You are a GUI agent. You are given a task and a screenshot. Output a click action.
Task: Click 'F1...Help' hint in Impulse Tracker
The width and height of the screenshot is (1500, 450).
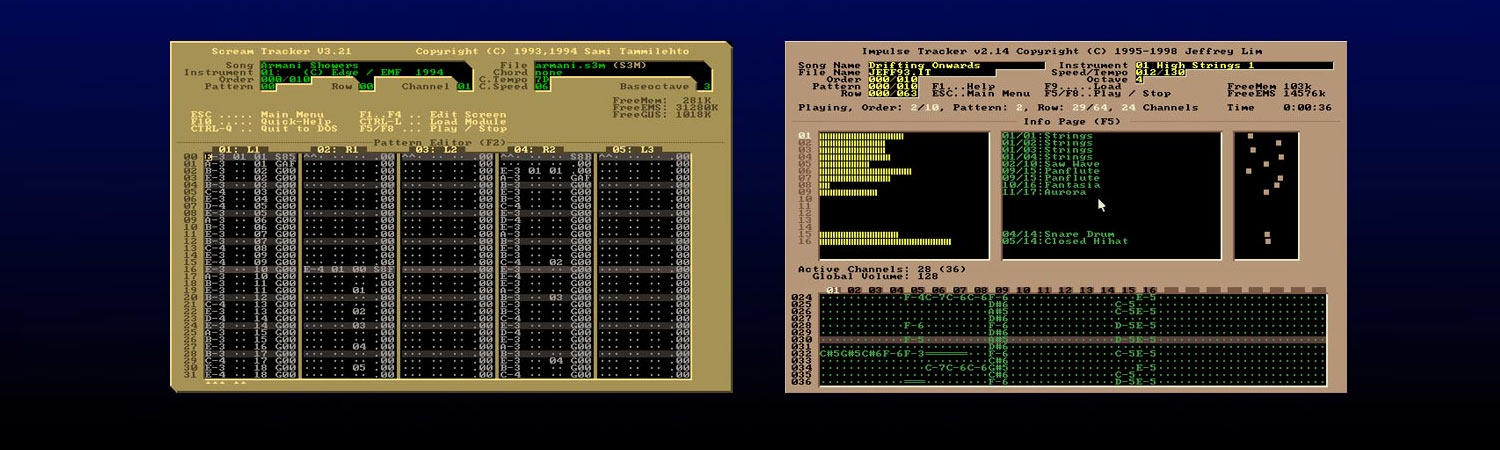[x=963, y=86]
